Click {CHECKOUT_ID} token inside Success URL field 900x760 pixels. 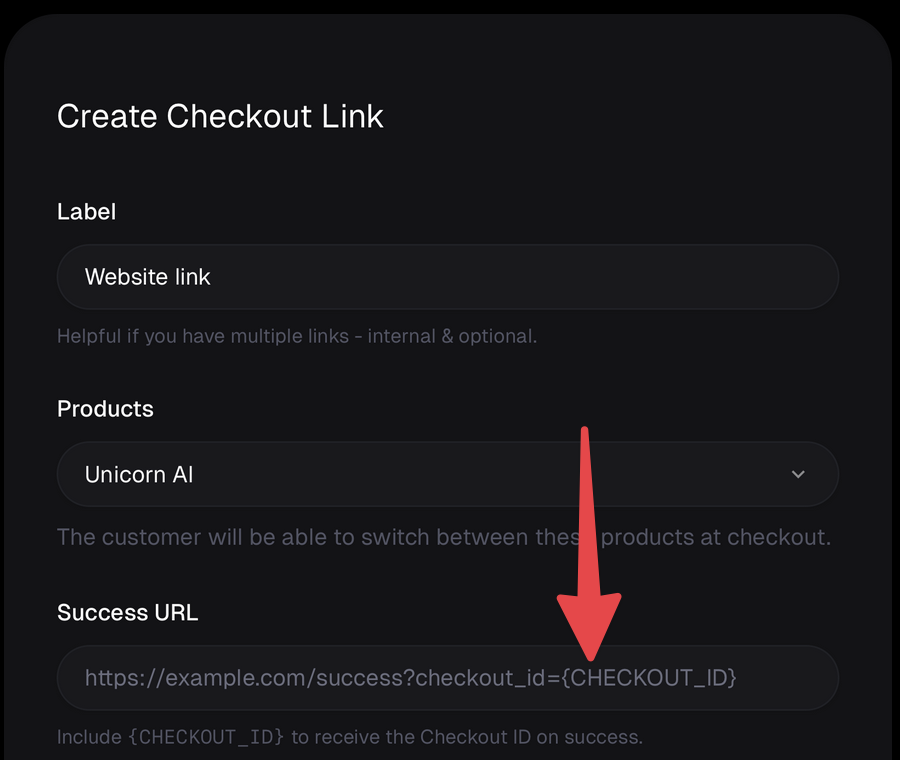pos(650,678)
